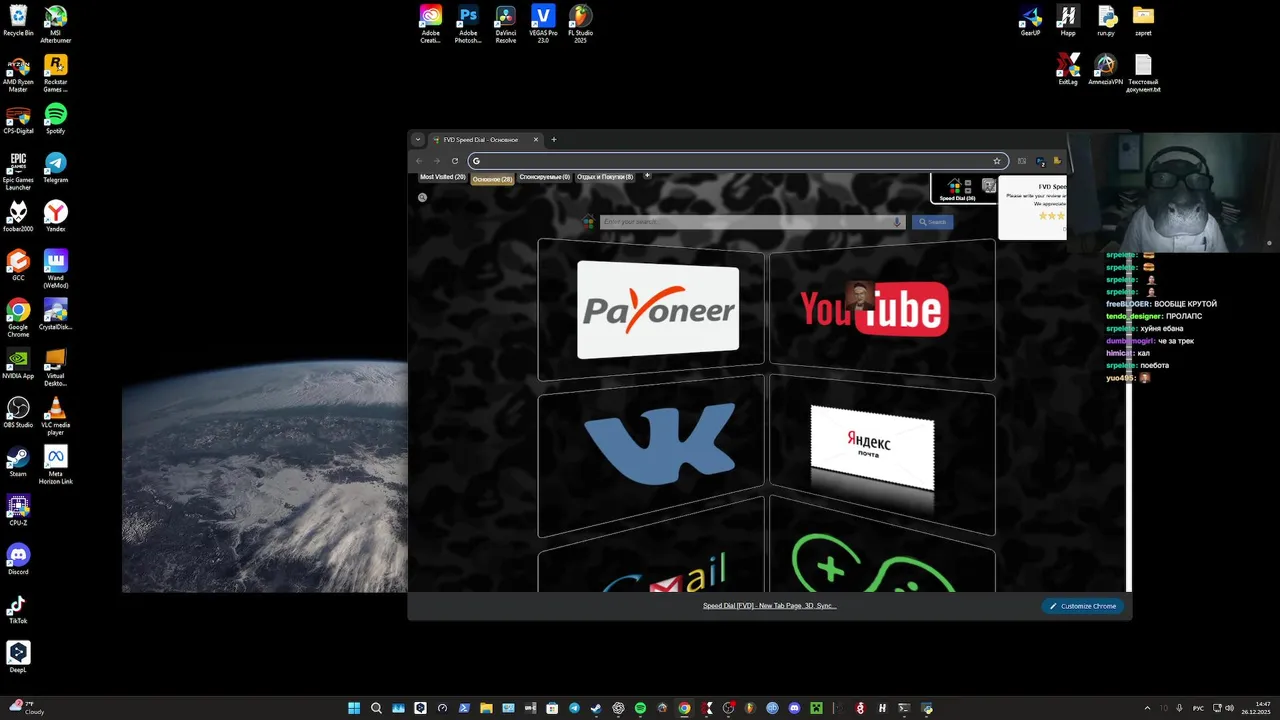Click Customize Chrome button
This screenshot has width=1280, height=720.
point(1083,606)
